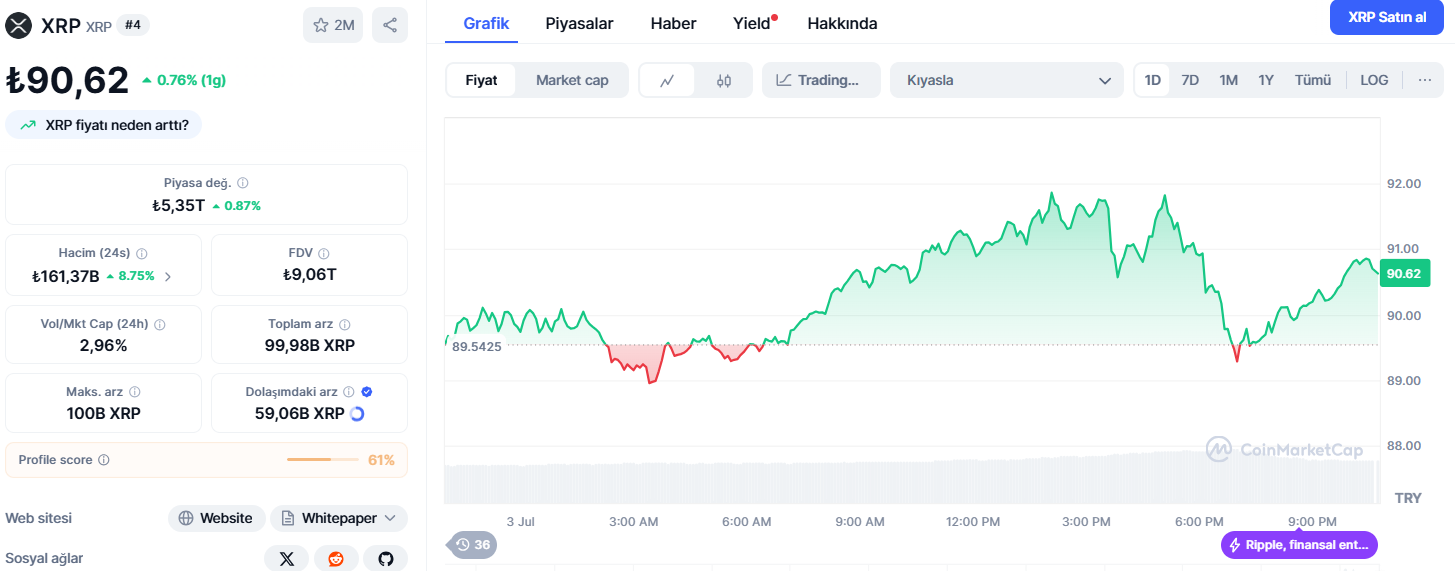Open the Ripple, finansal ent... news tag

[1300, 545]
